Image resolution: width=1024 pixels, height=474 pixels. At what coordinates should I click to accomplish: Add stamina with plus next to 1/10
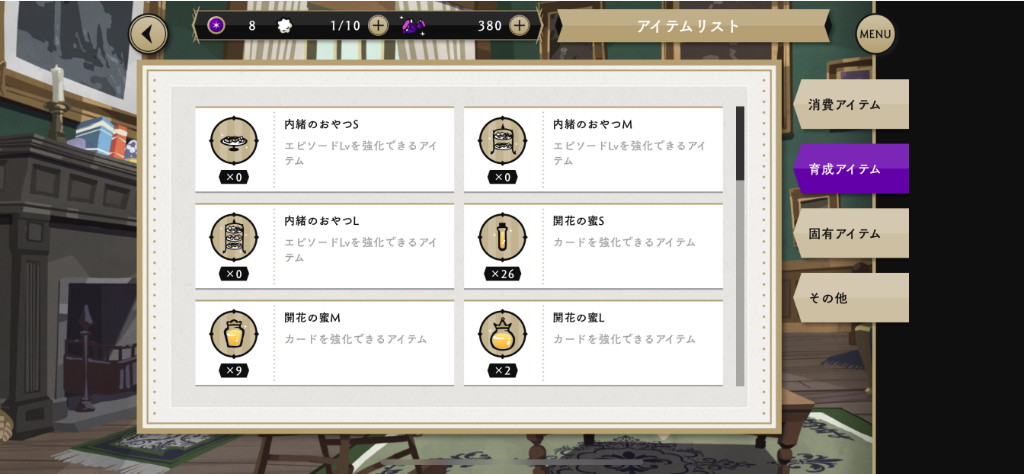coord(378,25)
